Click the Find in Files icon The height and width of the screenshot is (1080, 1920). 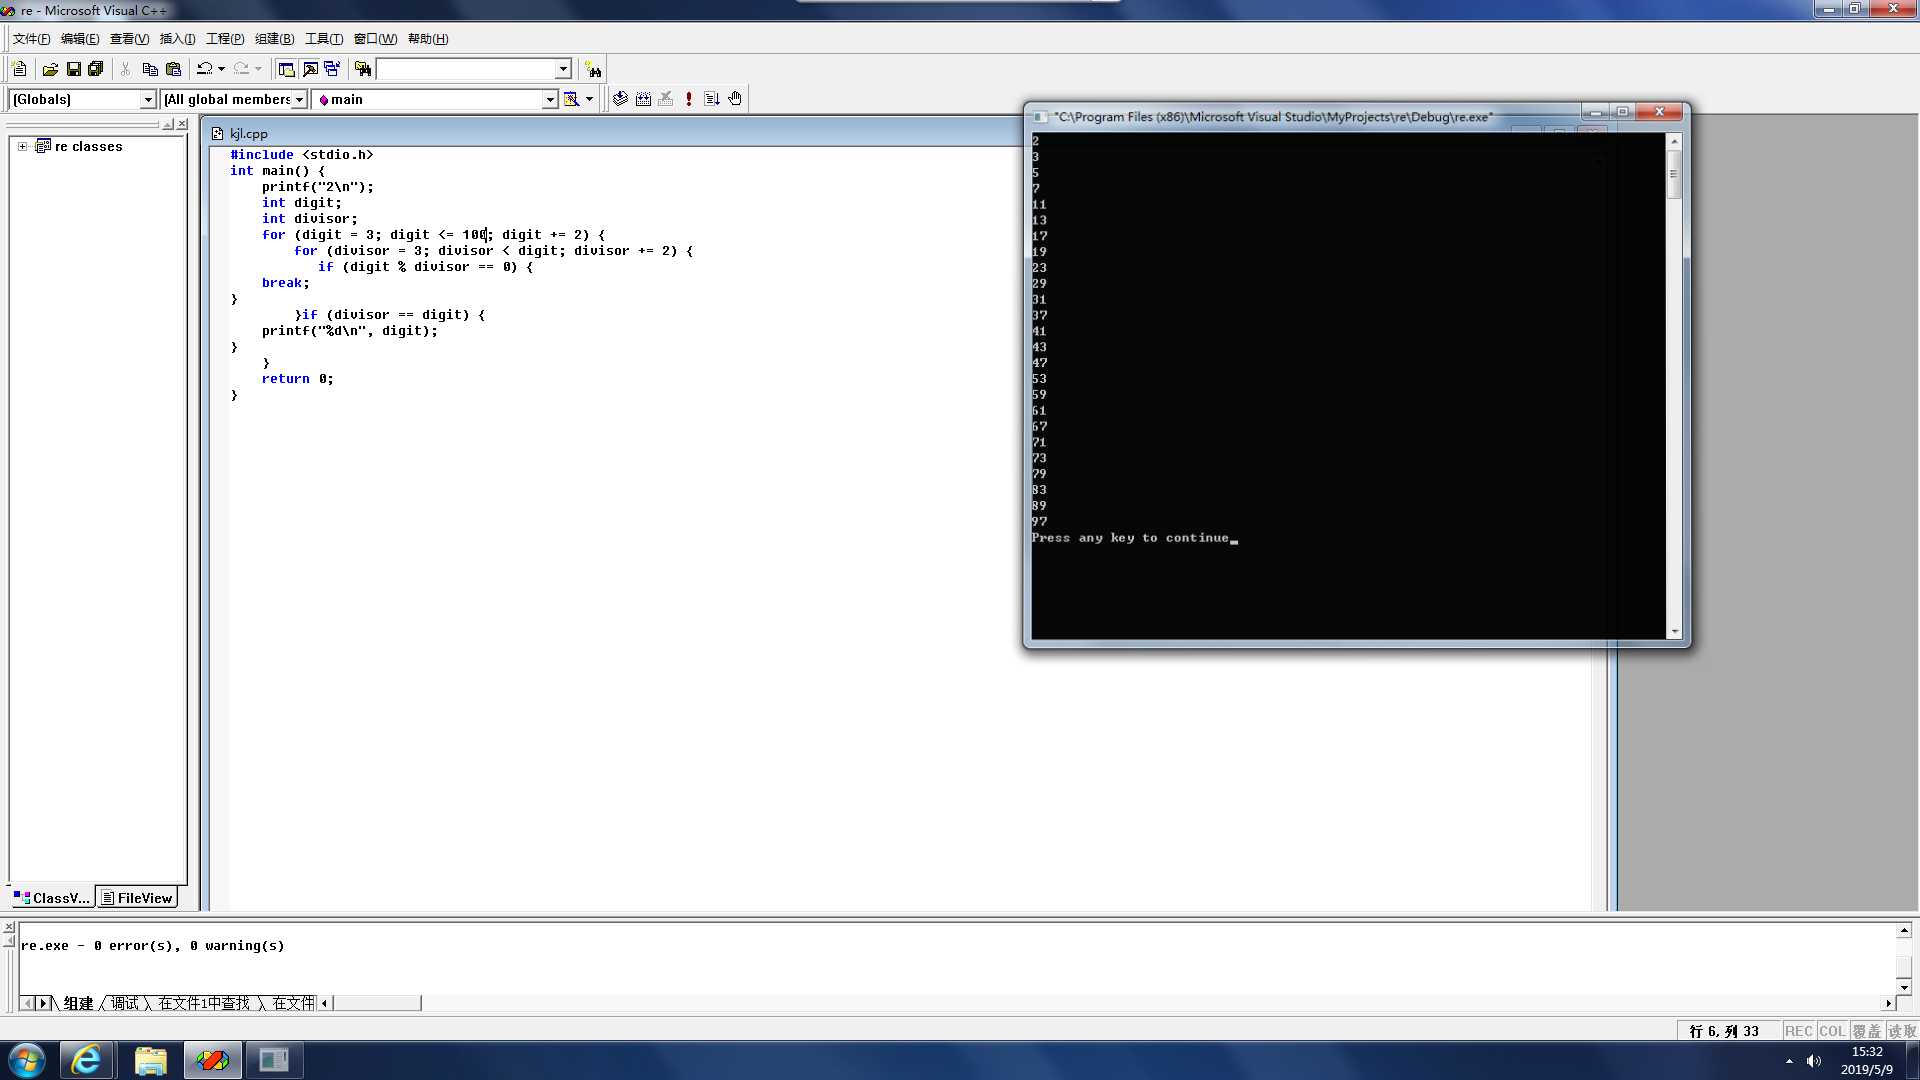pyautogui.click(x=363, y=69)
